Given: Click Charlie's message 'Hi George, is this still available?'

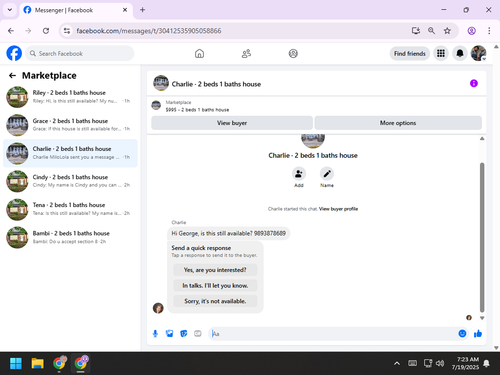Looking at the screenshot, I should coord(228,233).
